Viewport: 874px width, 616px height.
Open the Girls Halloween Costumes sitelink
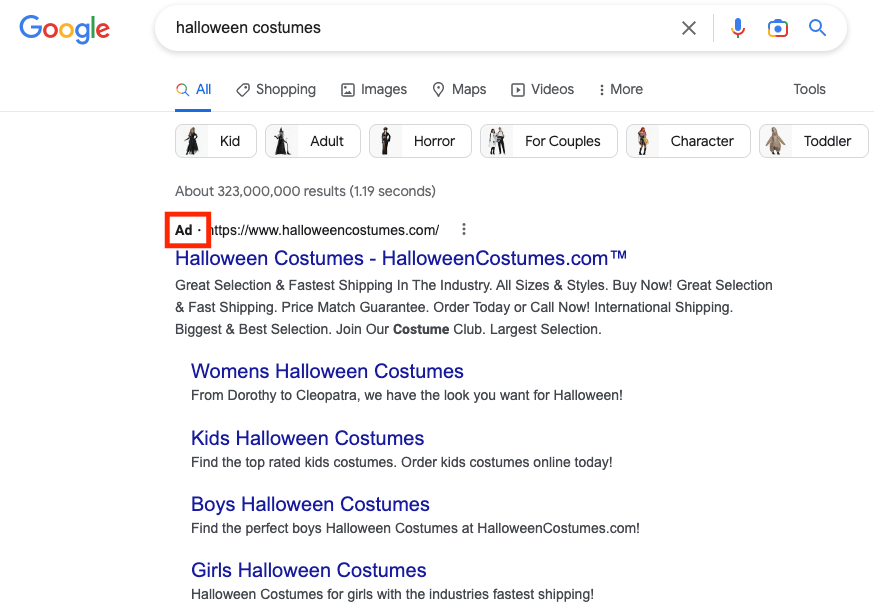click(309, 570)
